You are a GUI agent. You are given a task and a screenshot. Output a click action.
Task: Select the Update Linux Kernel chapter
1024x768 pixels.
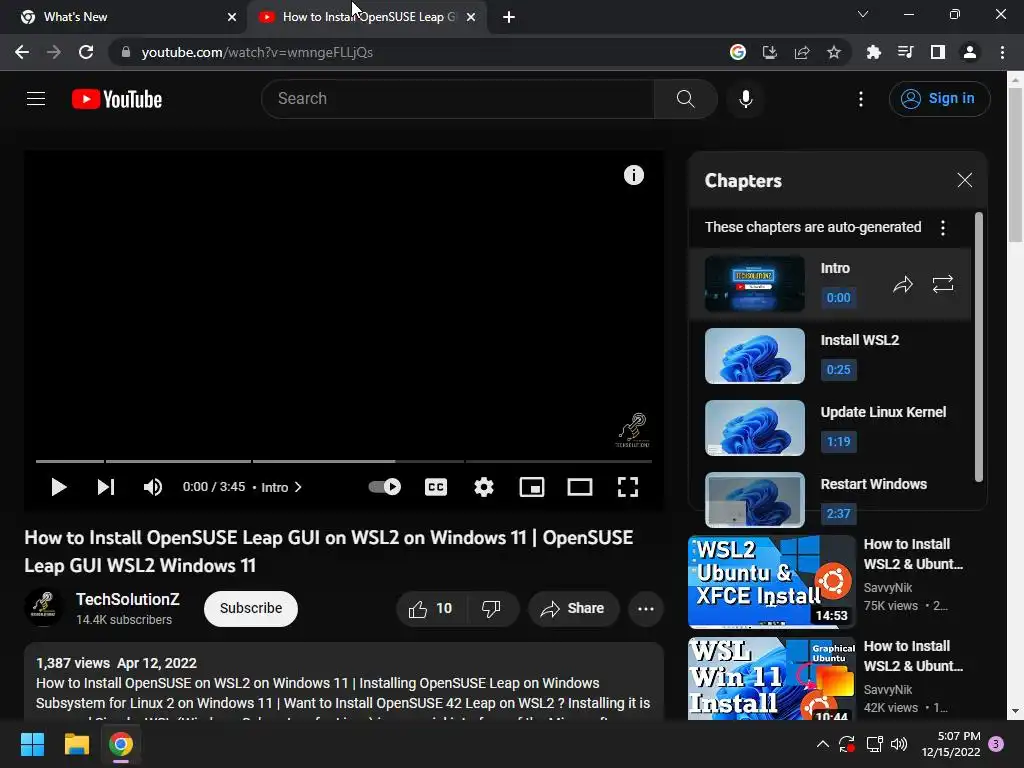(831, 428)
